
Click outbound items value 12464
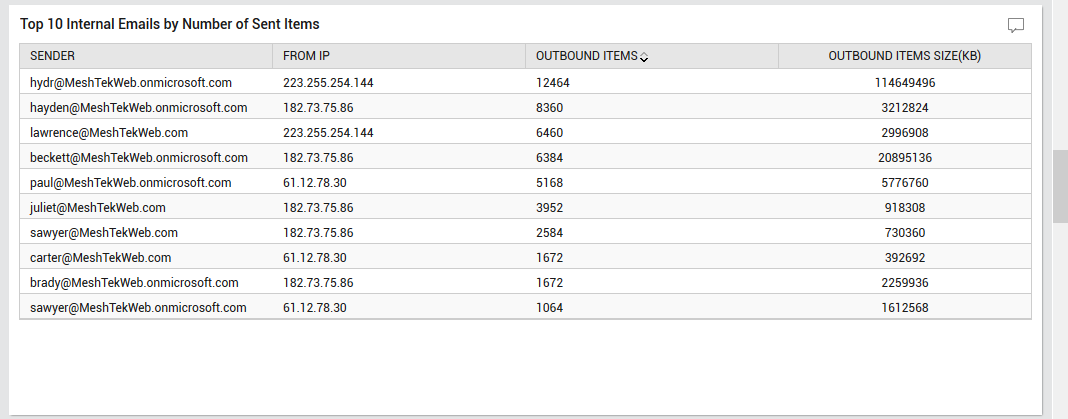click(x=552, y=82)
